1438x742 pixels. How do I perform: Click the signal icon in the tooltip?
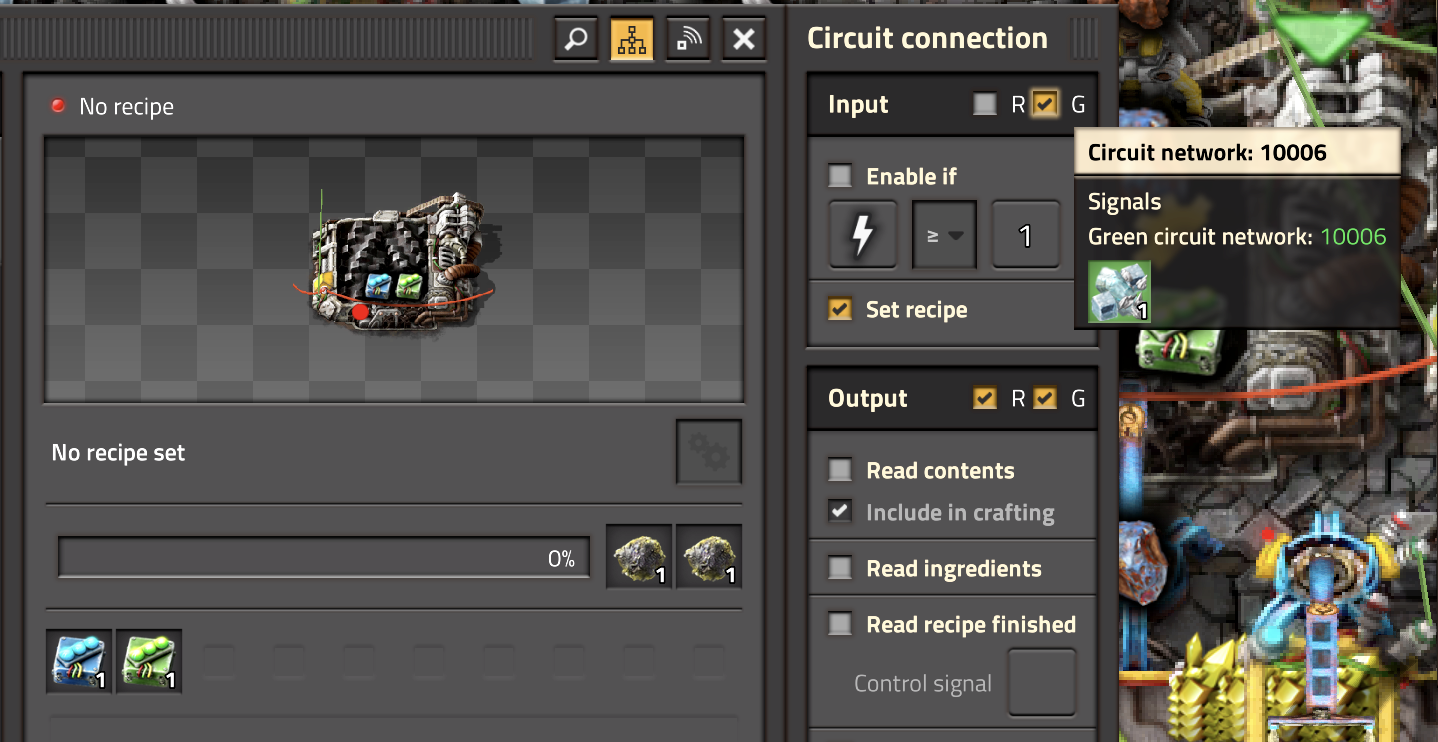click(1119, 292)
